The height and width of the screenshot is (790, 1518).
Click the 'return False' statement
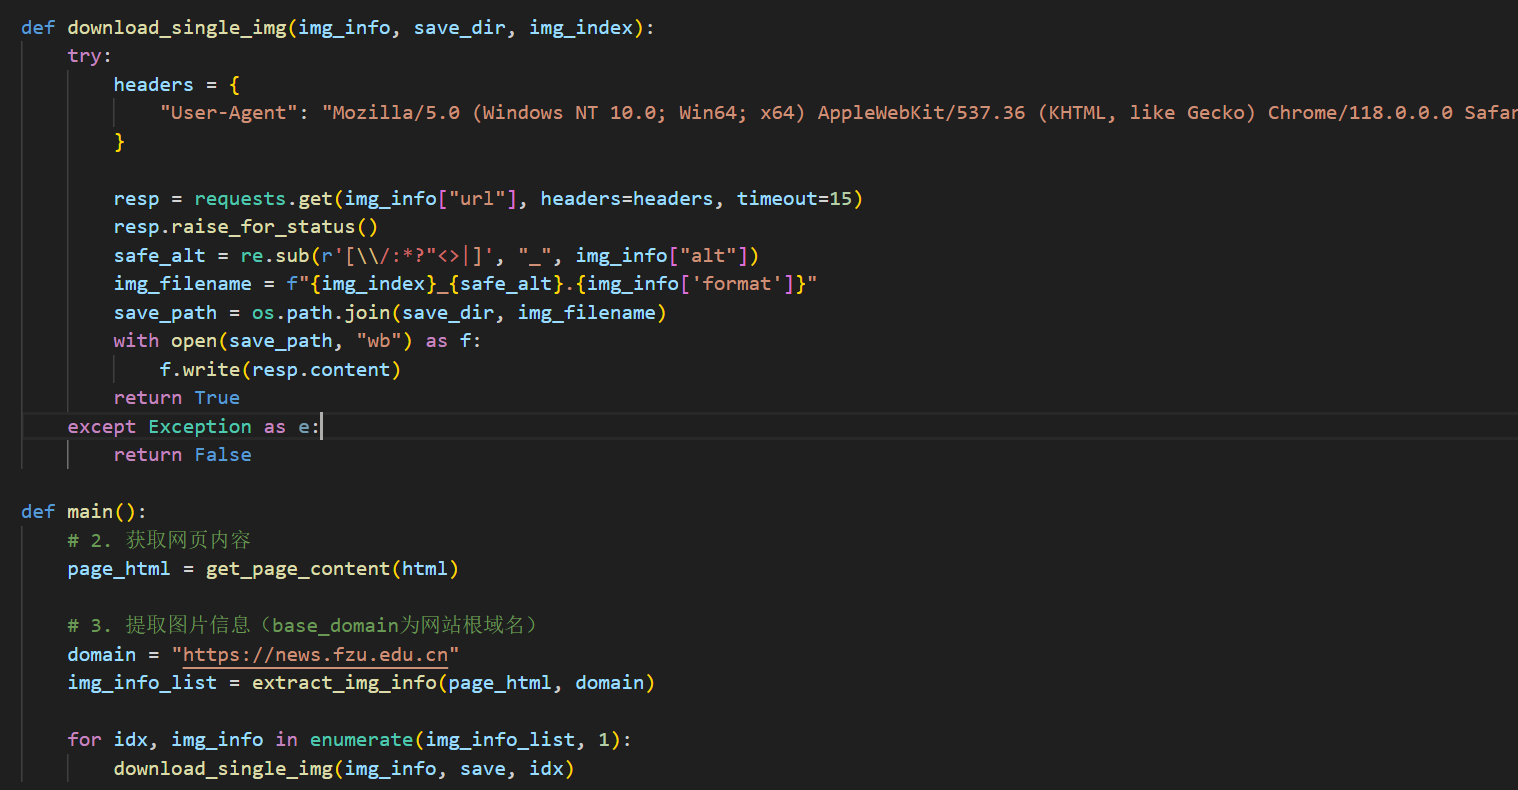coord(183,455)
